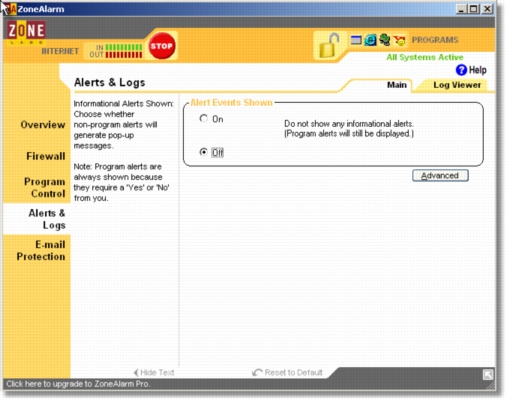
Task: Click the blue Help question mark icon
Action: tap(461, 70)
